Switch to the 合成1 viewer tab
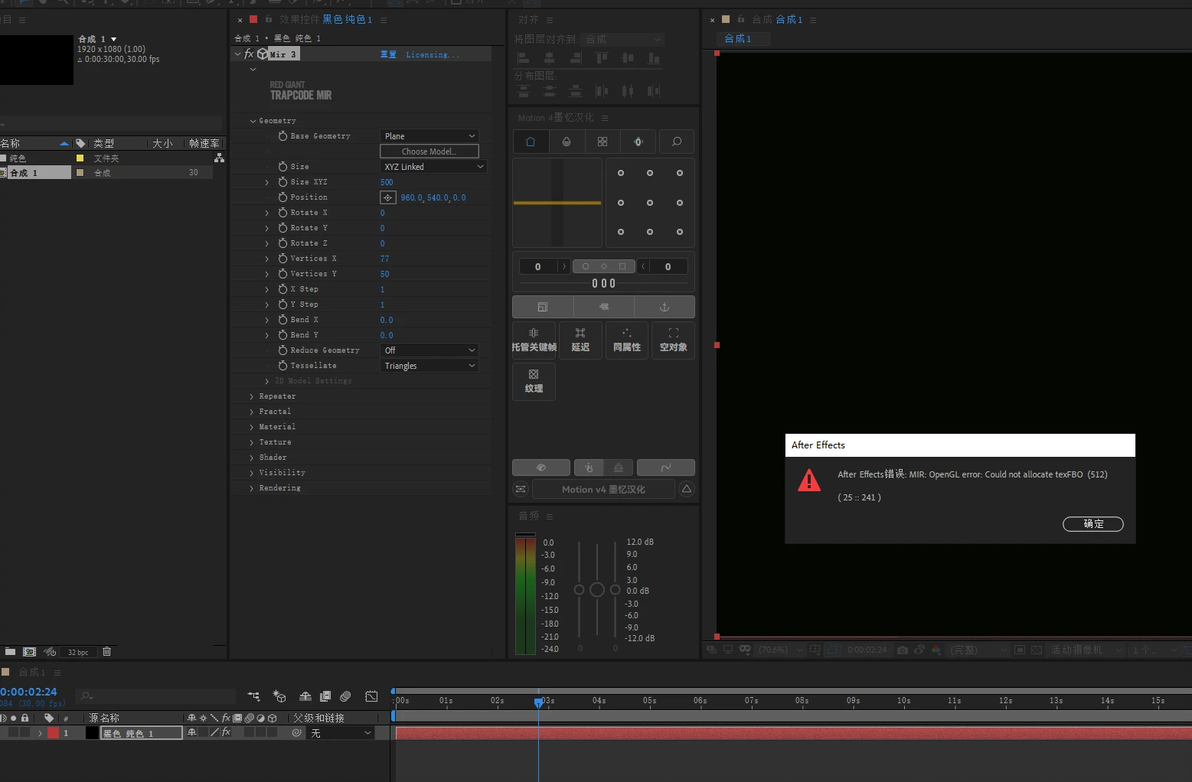Viewport: 1192px width, 782px height. (738, 39)
